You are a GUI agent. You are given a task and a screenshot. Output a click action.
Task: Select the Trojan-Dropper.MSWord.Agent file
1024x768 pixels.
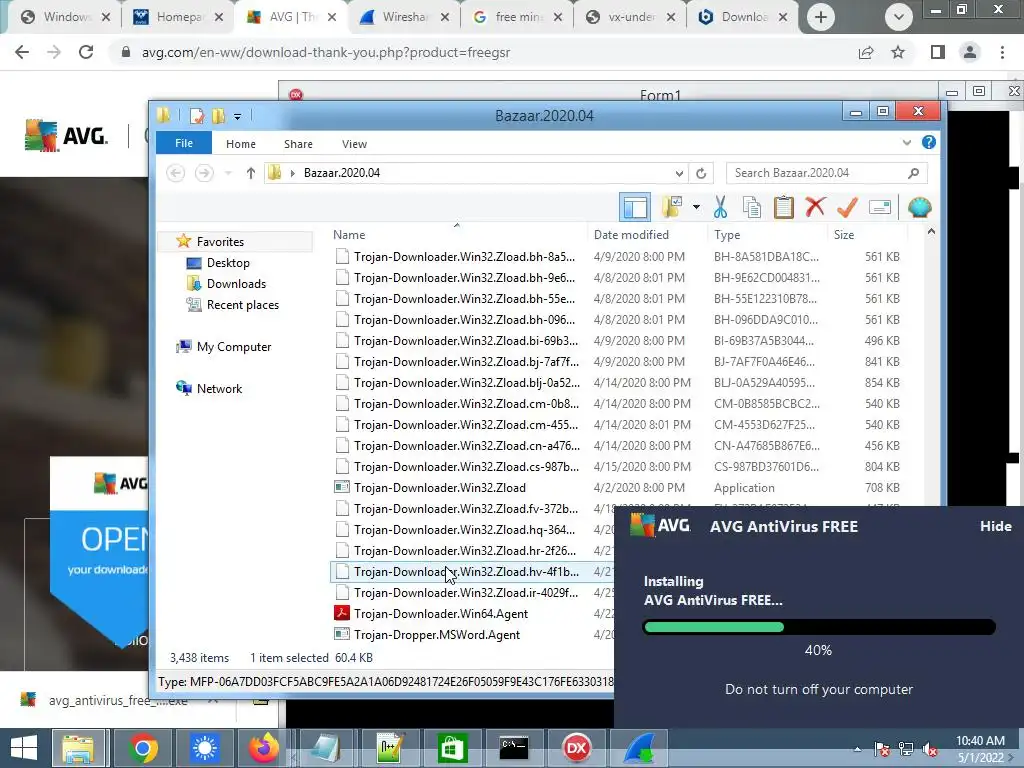coord(437,635)
